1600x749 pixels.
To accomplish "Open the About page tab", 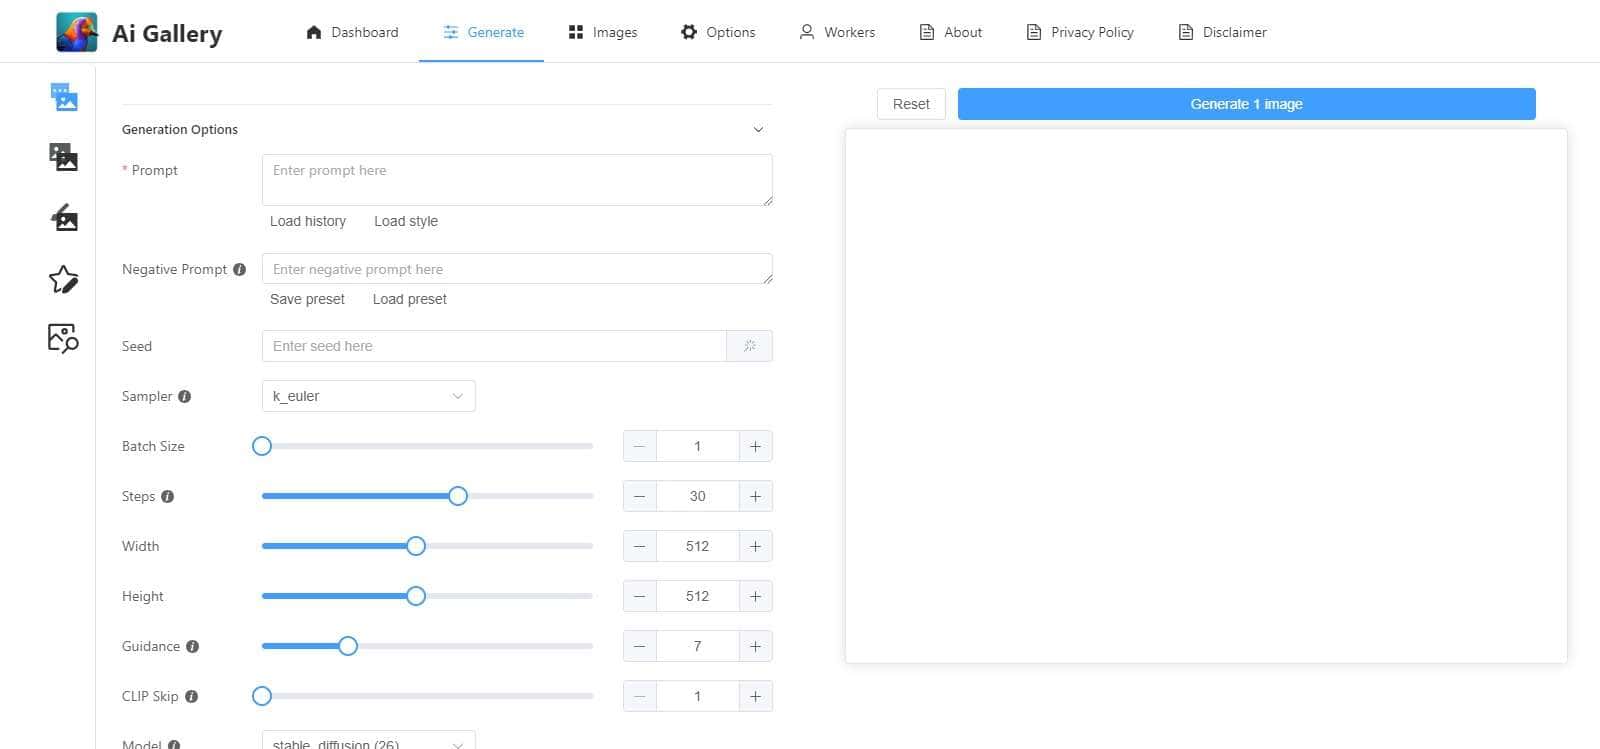I will coord(951,32).
